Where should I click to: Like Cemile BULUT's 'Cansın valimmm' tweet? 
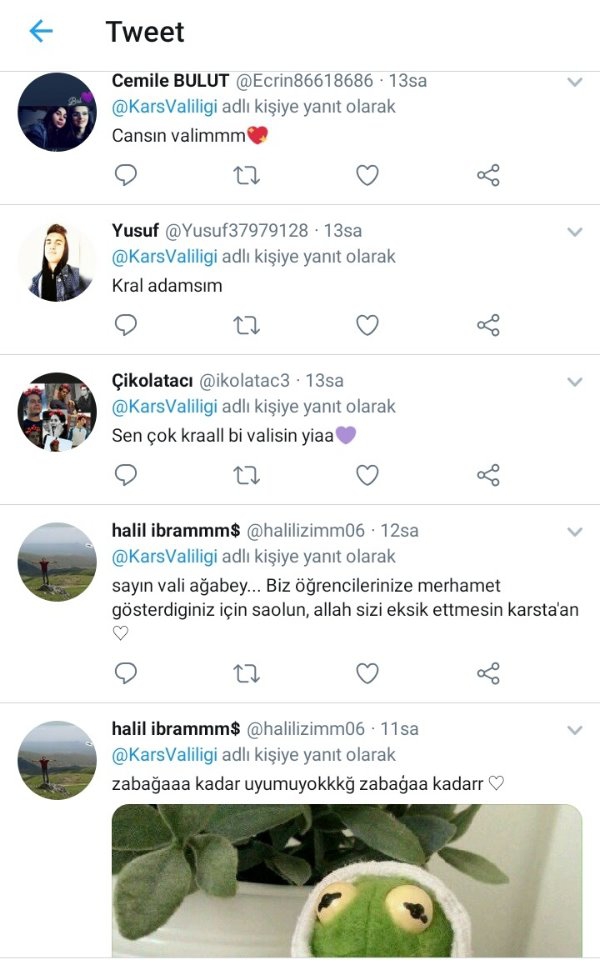(367, 175)
